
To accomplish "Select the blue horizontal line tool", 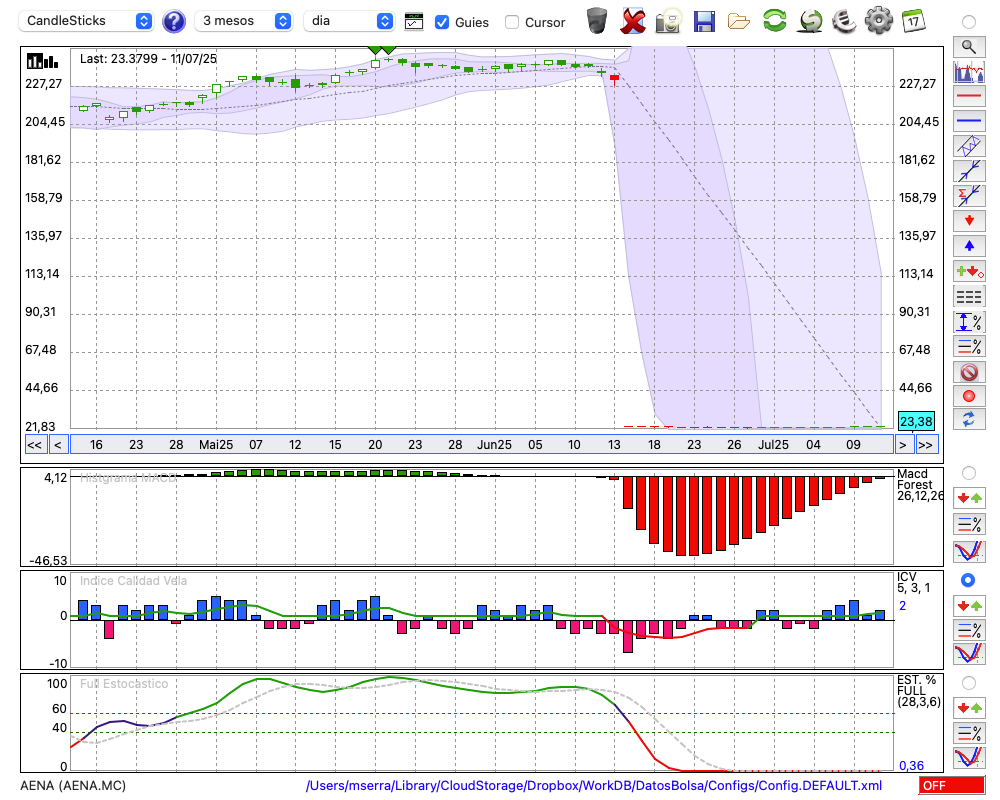I will tap(969, 121).
